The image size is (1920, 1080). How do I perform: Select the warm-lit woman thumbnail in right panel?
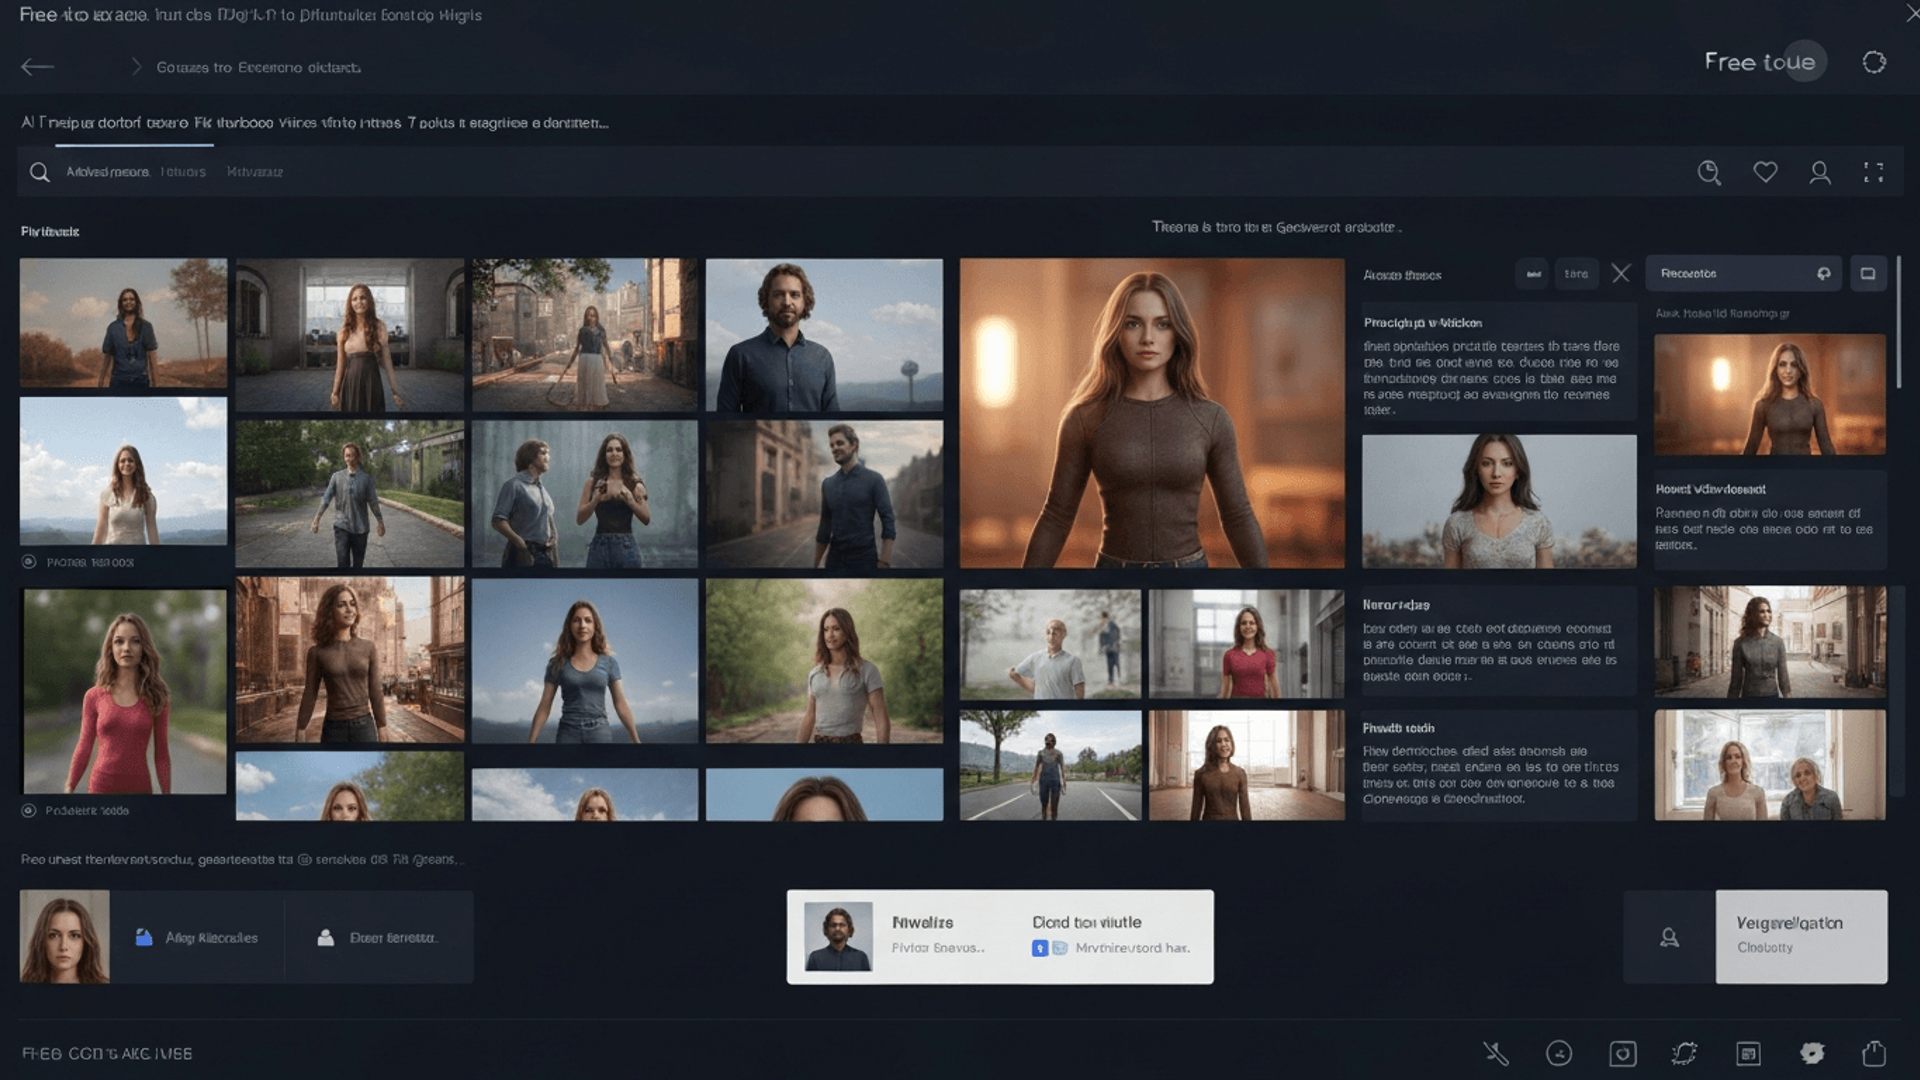1770,394
